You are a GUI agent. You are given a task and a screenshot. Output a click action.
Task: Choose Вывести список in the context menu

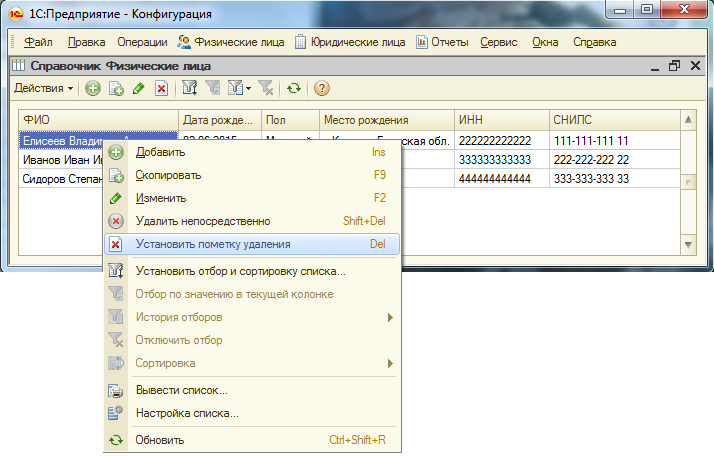[252, 390]
